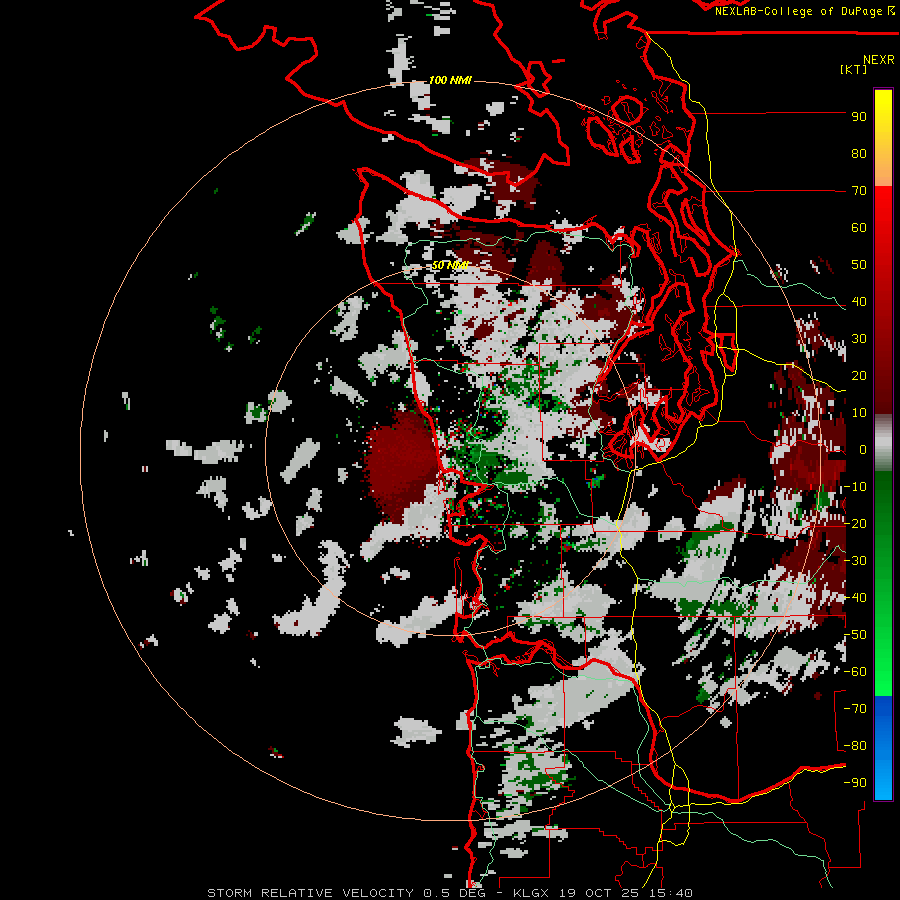Click the KLGX station identifier in caption
This screenshot has width=900, height=900.
pos(531,893)
